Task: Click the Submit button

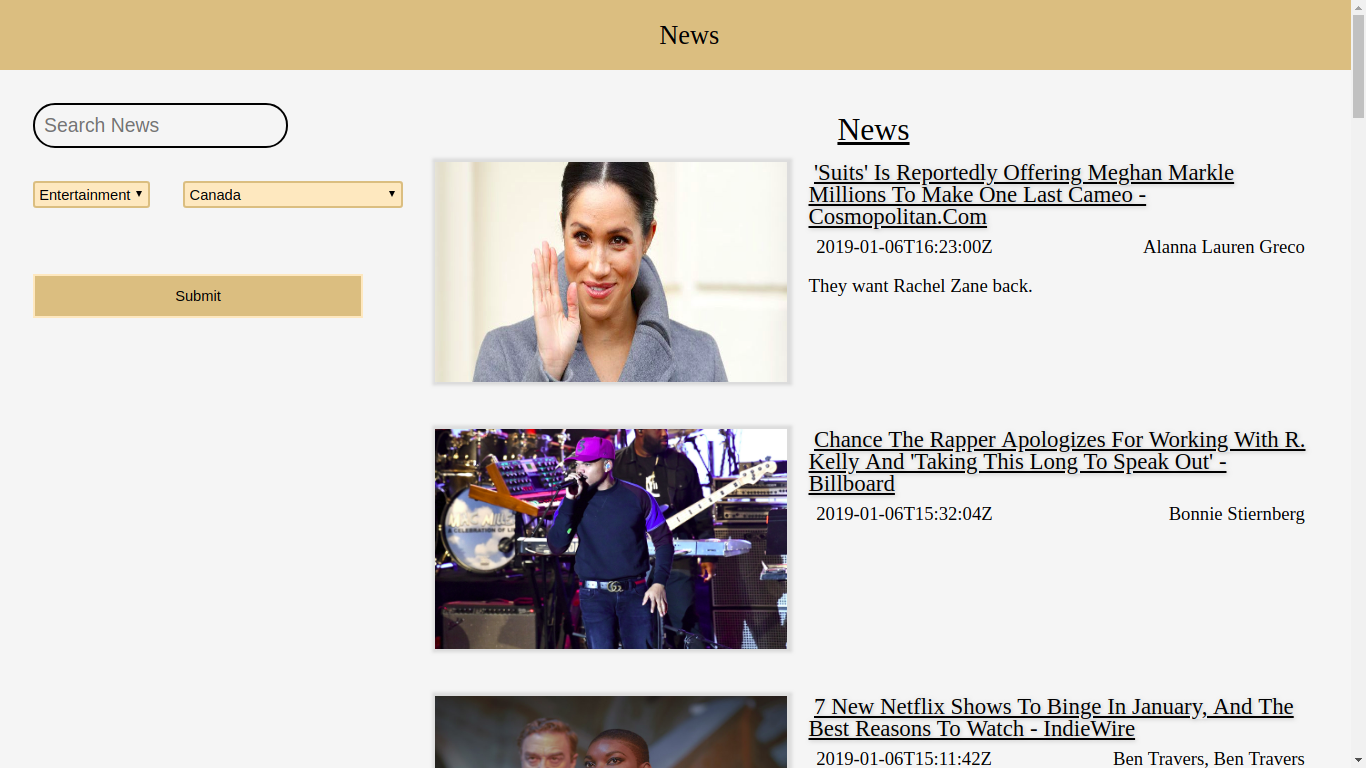Action: pos(198,296)
